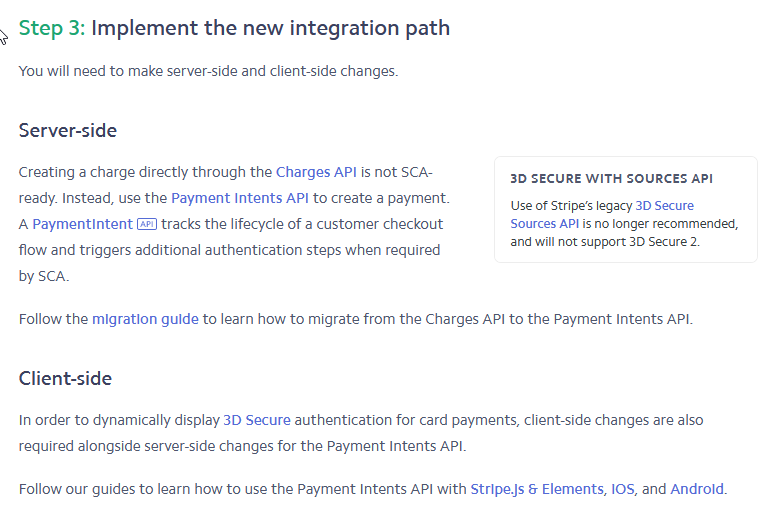Click the callout box body text about 3D Secure 2
The image size is (764, 524).
coord(624,224)
